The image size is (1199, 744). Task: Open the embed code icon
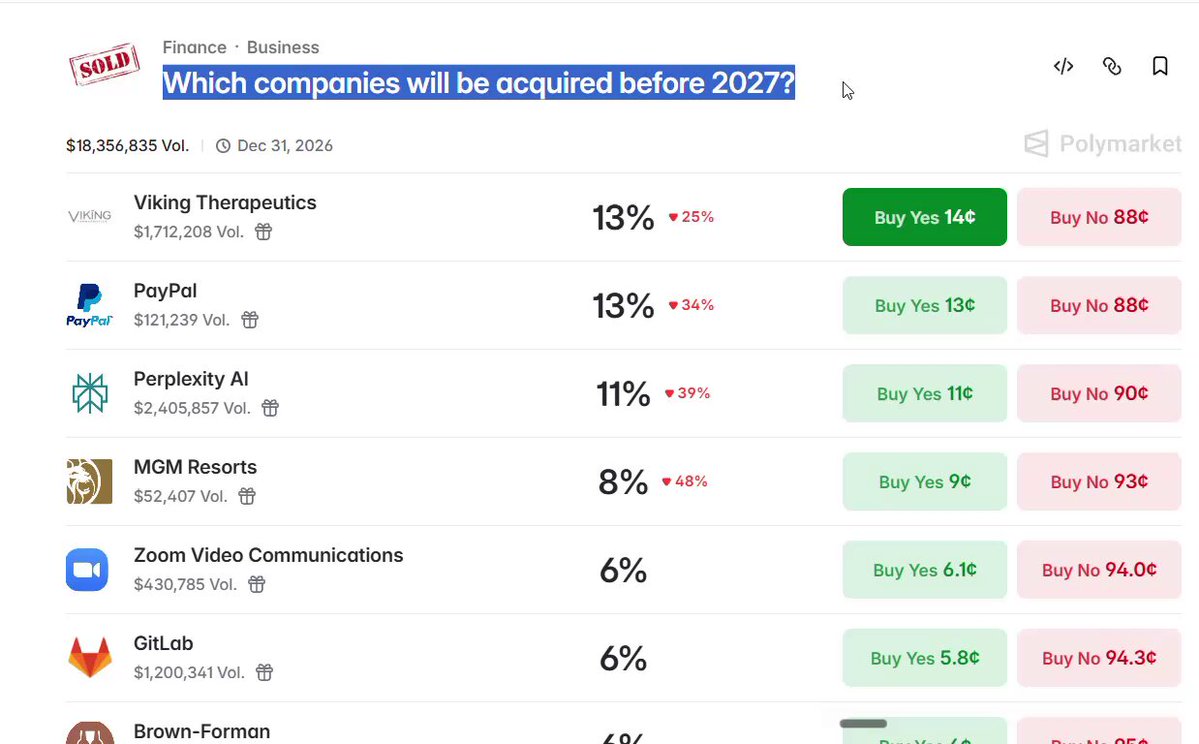click(x=1063, y=67)
